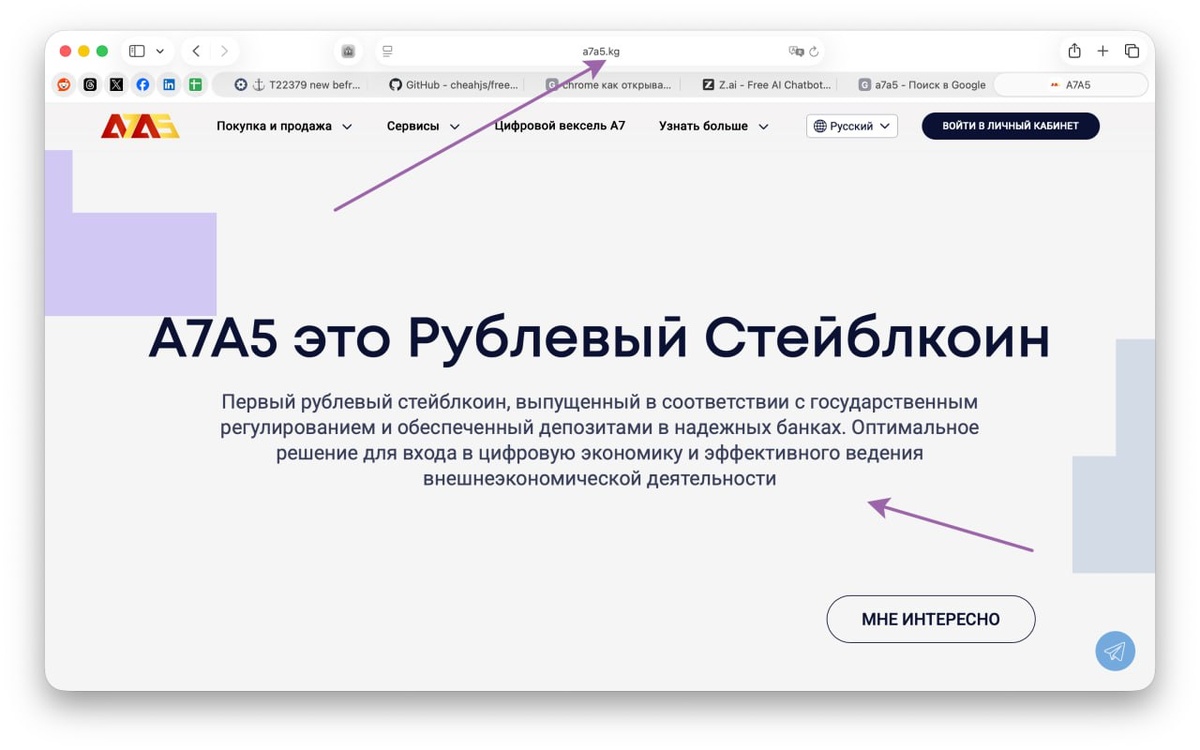This screenshot has height=750, width=1200.
Task: Click the heading A7A5 это Рублевый Стейблкоин
Action: click(x=599, y=339)
